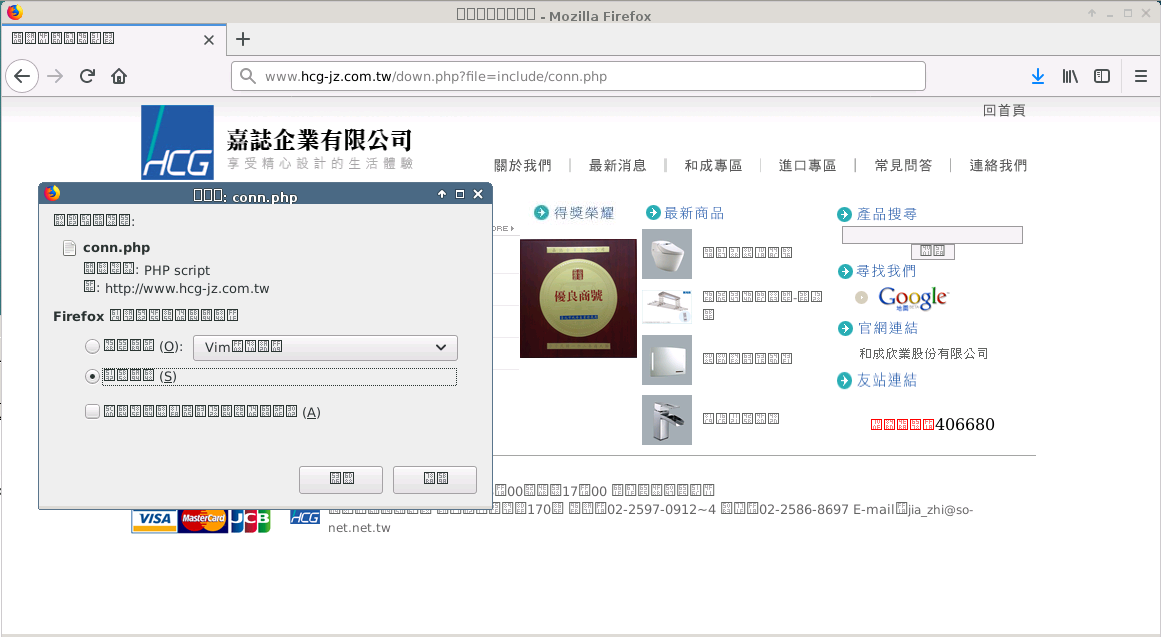1161x637 pixels.
Task: Open the white wall unit product thumbnail
Action: 667,360
